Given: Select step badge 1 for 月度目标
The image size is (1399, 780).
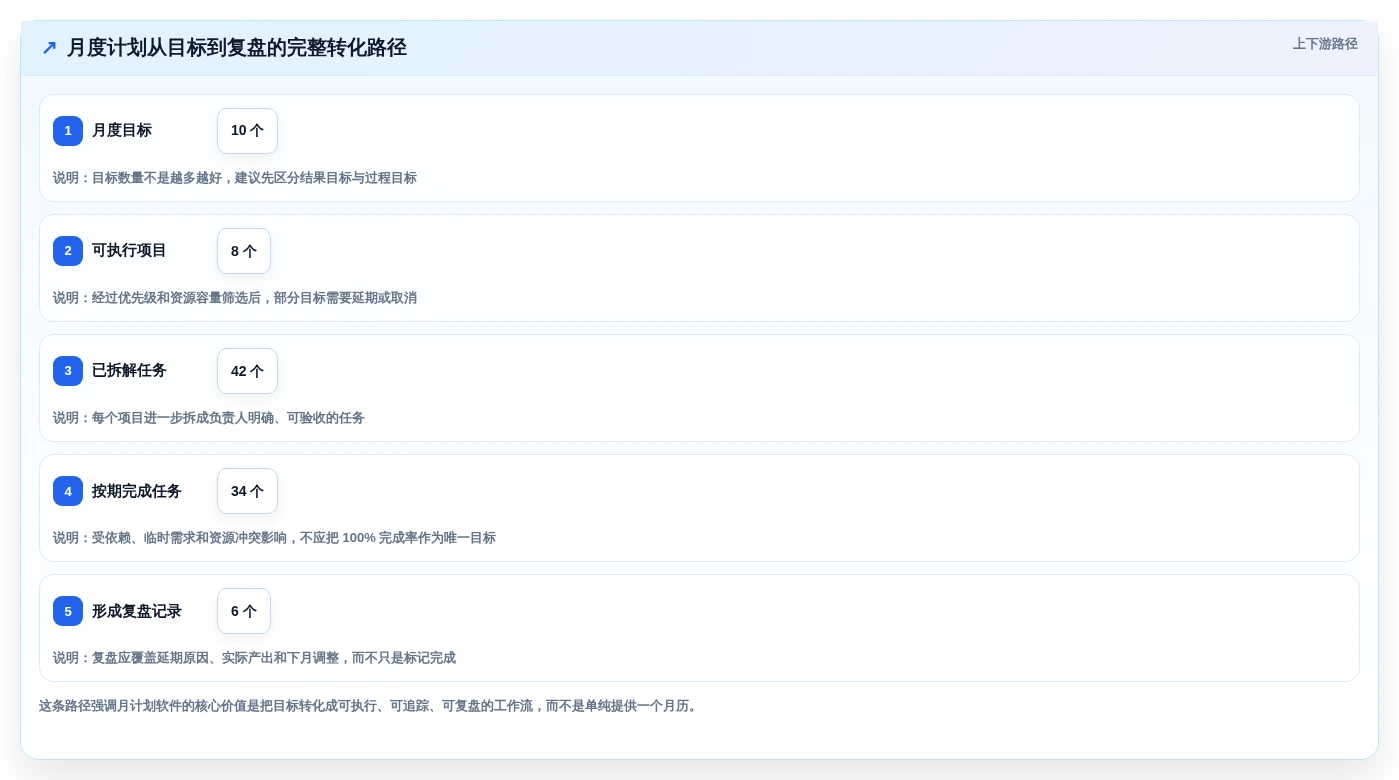Looking at the screenshot, I should click(x=68, y=131).
